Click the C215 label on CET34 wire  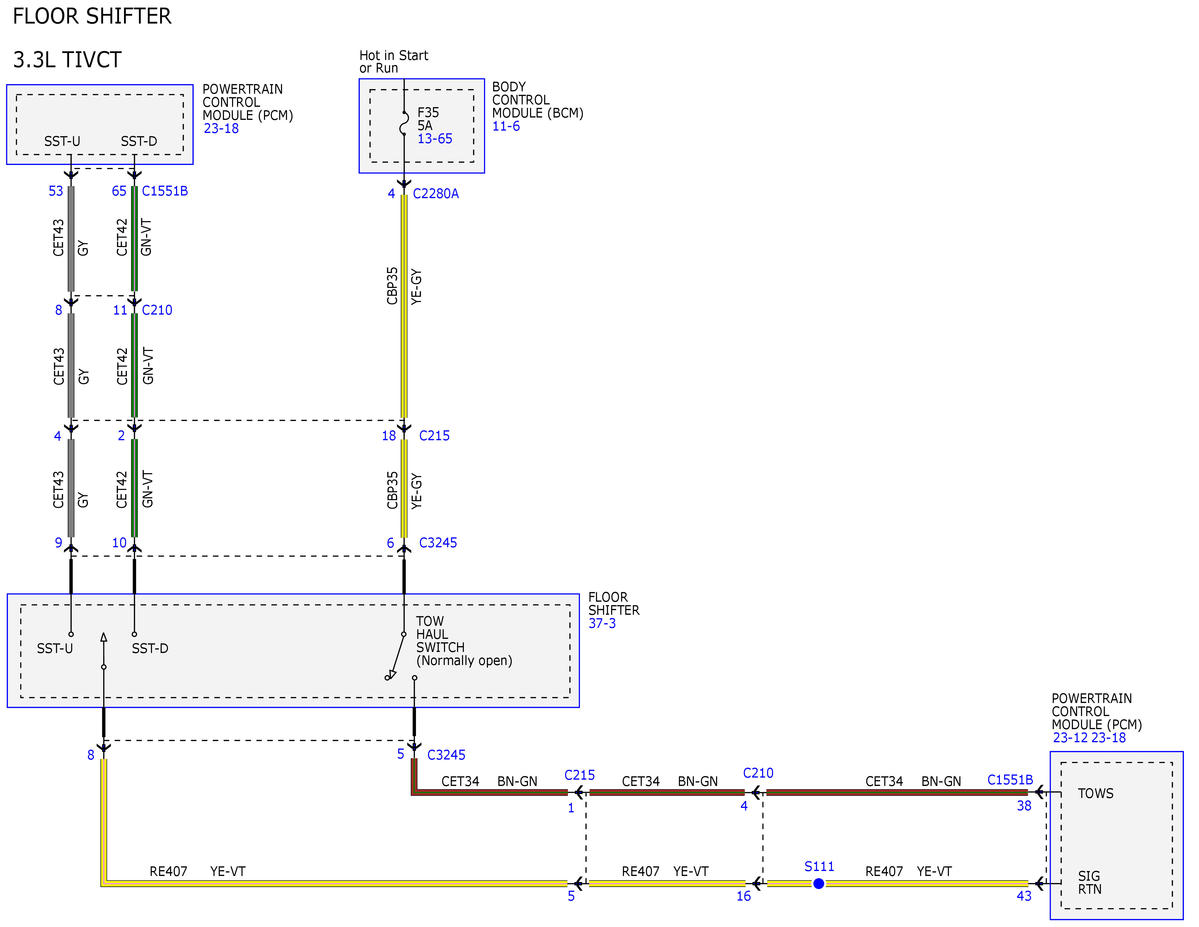pos(580,776)
